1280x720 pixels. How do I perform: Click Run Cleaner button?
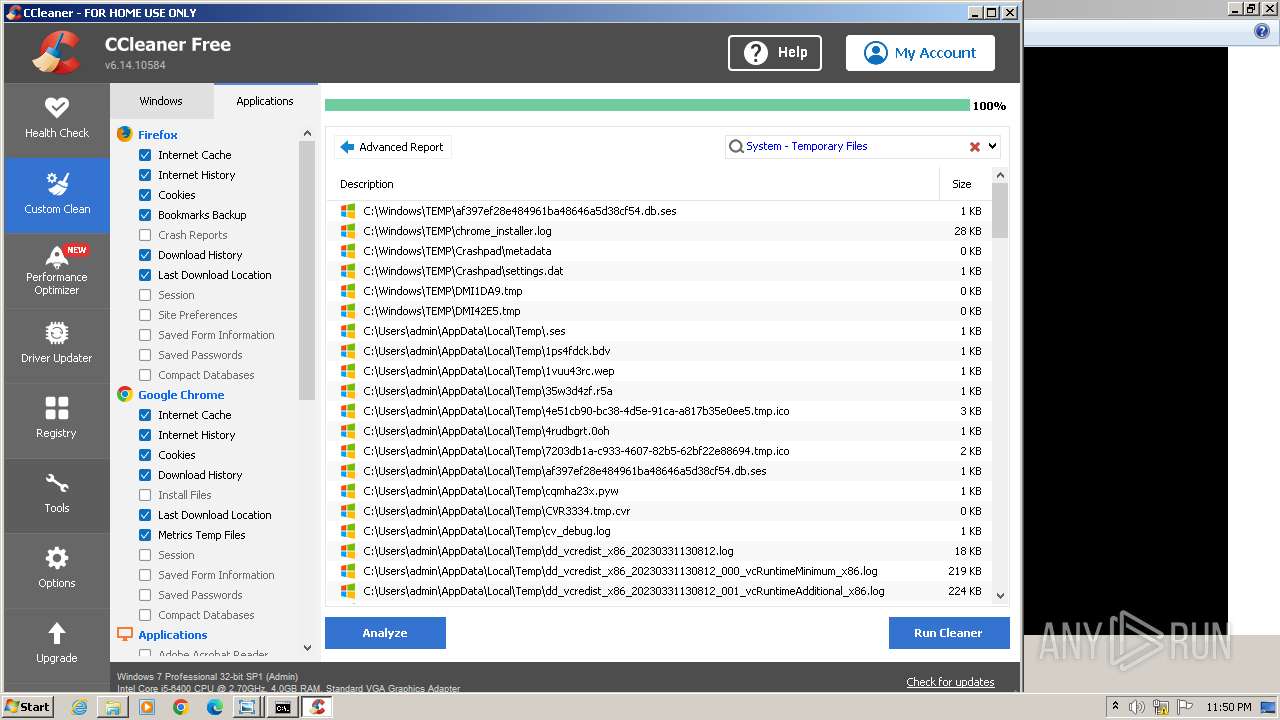948,633
